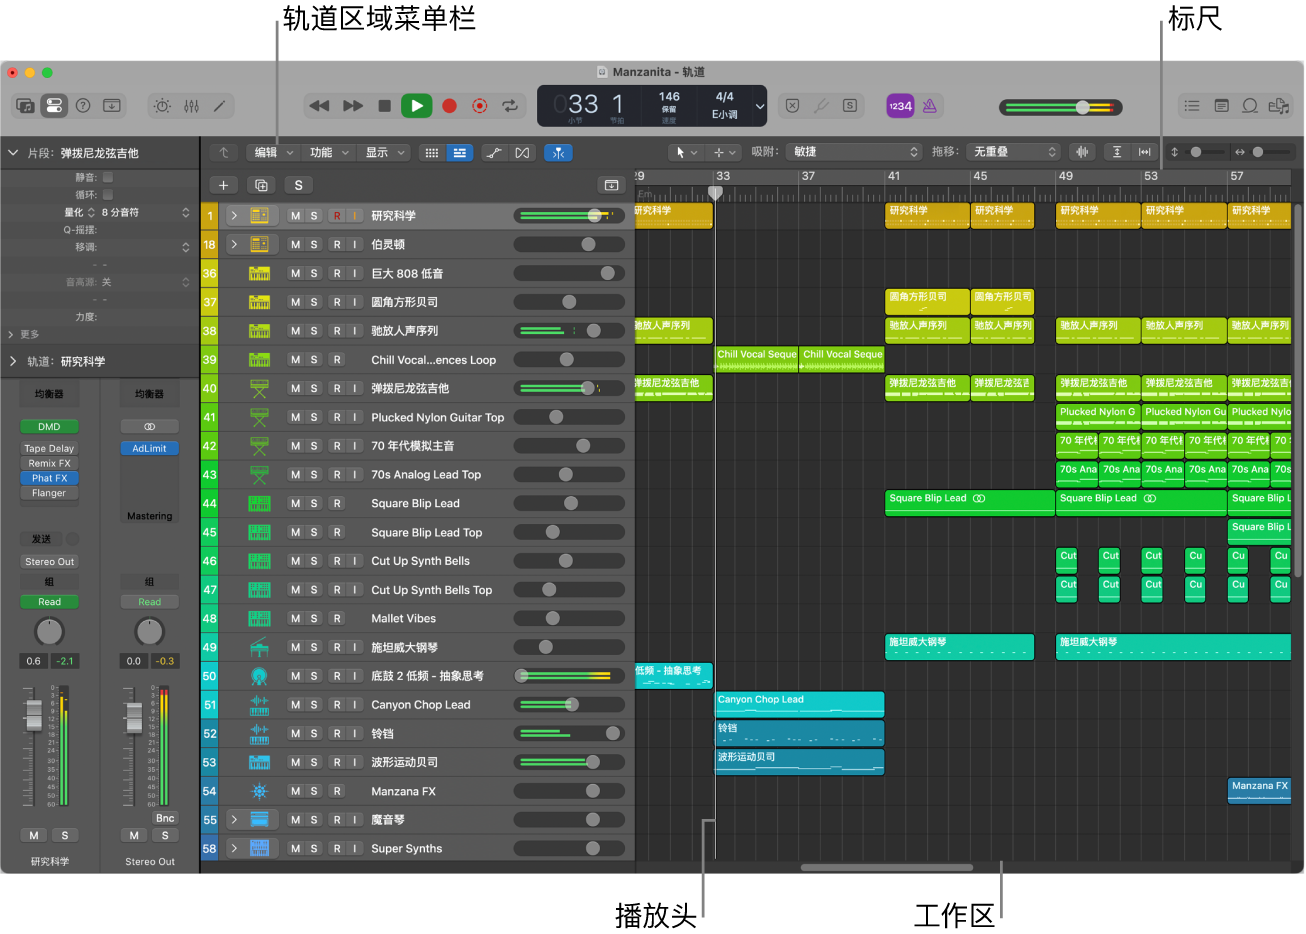Toggle the 循环 checkbox in region inspector
The image size is (1306, 934).
[x=108, y=195]
